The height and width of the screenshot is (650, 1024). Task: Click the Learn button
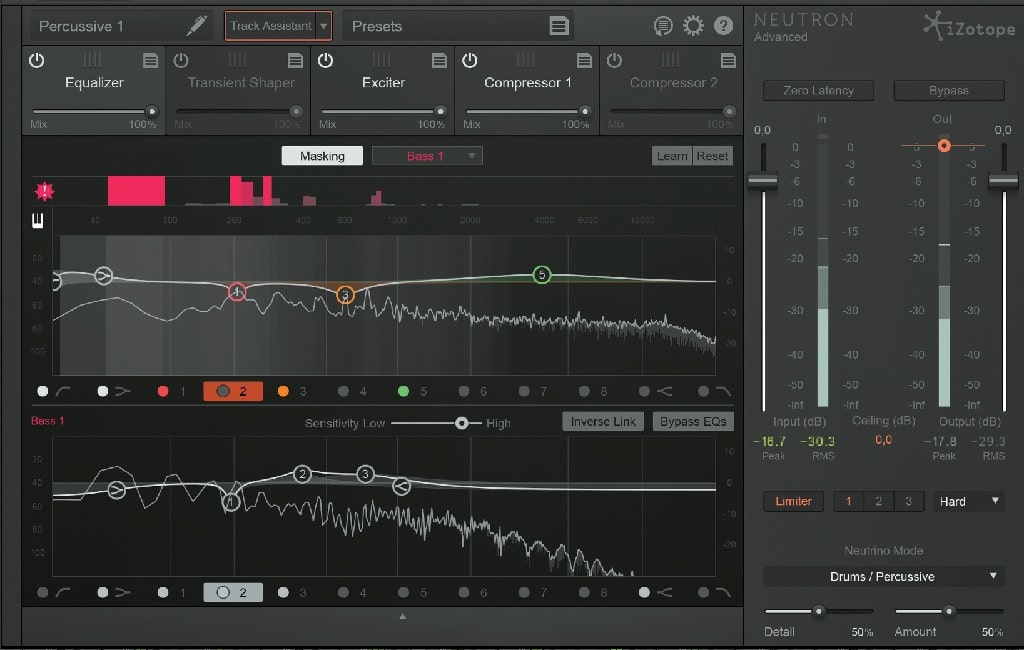pos(672,156)
